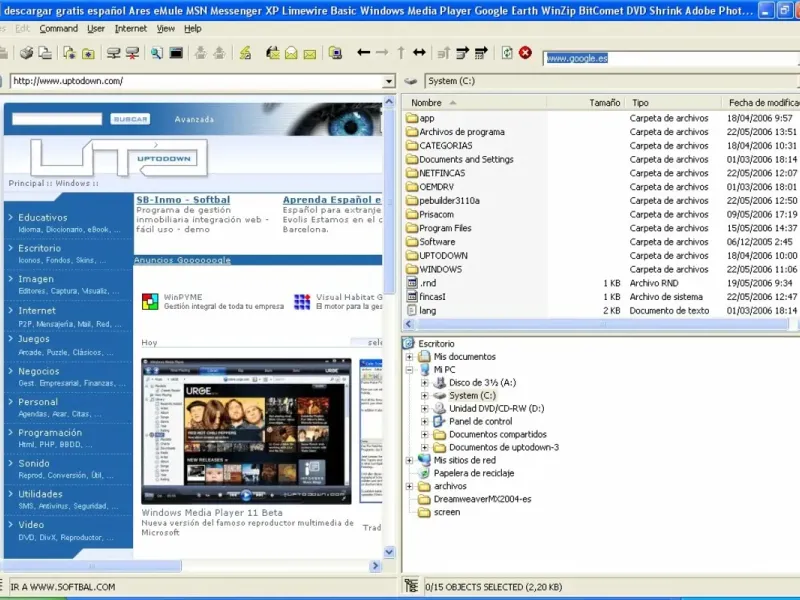This screenshot has height=600, width=800.
Task: Open the View menu
Action: point(165,29)
